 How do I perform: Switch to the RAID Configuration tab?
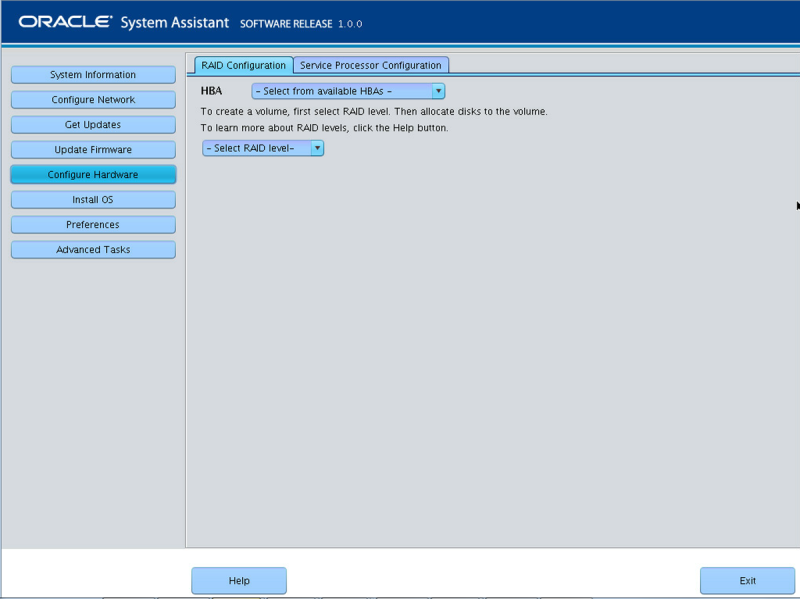(243, 65)
